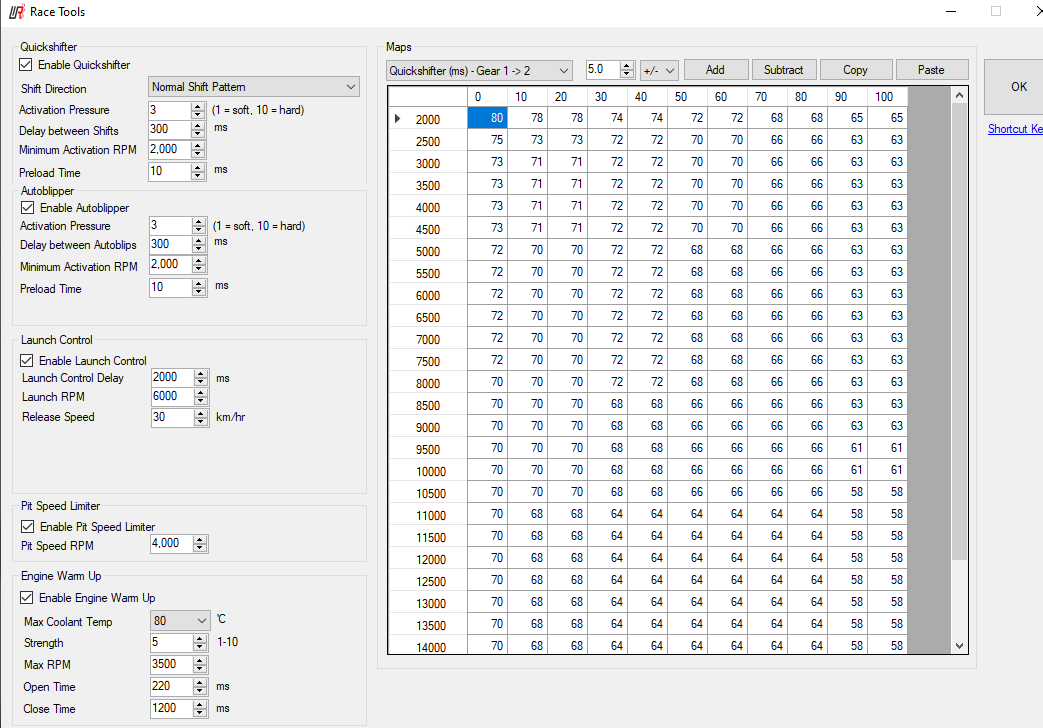Decrease Launch RPM using the down arrow
This screenshot has width=1043, height=728.
click(201, 401)
